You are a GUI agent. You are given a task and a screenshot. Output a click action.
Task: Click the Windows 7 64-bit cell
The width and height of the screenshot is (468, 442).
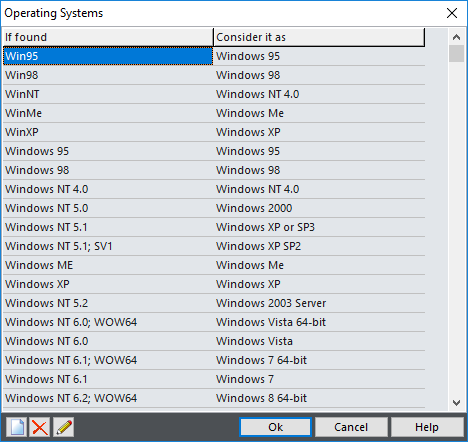(319, 360)
